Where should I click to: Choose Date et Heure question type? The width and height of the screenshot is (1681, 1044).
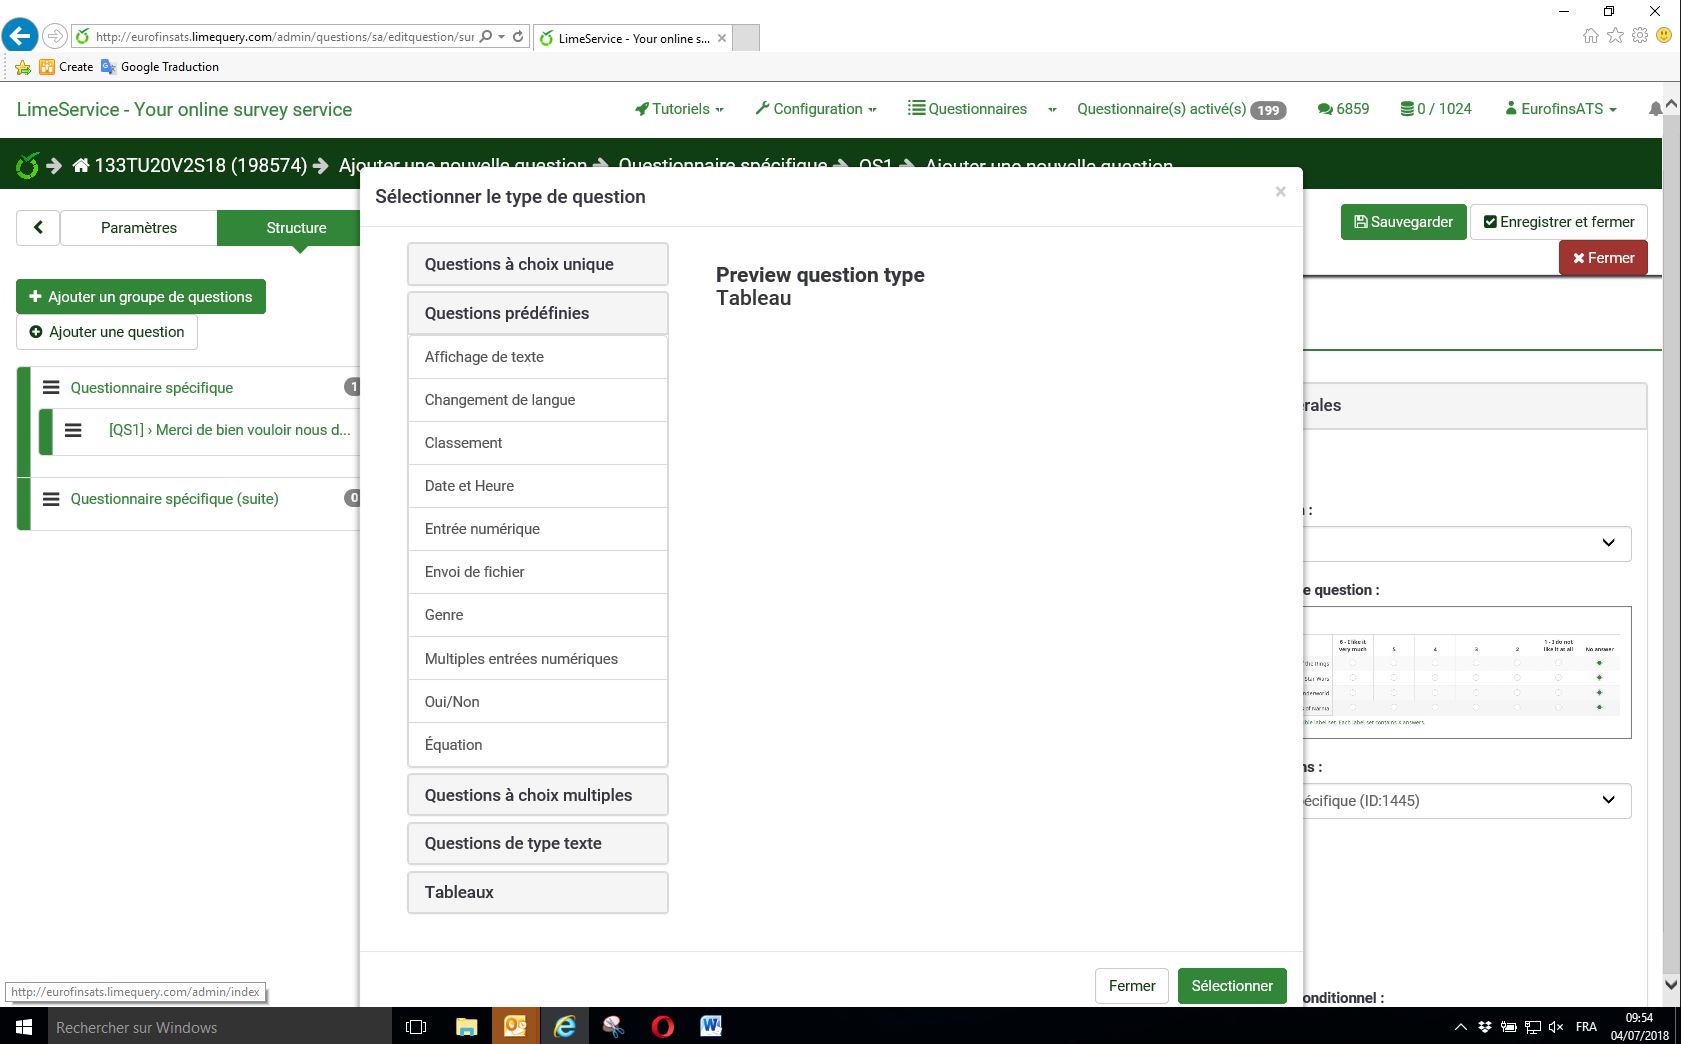[537, 486]
